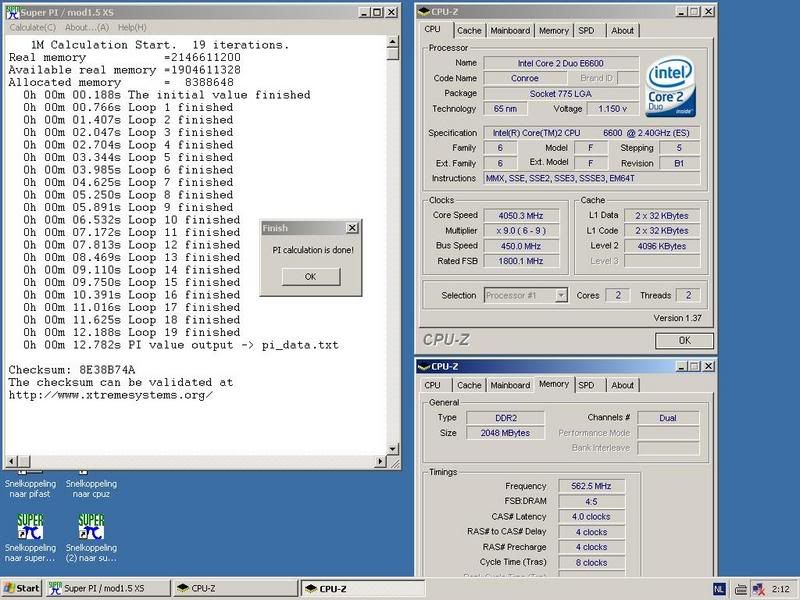The width and height of the screenshot is (800, 600).
Task: Click the 'http://www.xtremesystems.org/' text in Super PI
Action: pos(110,395)
